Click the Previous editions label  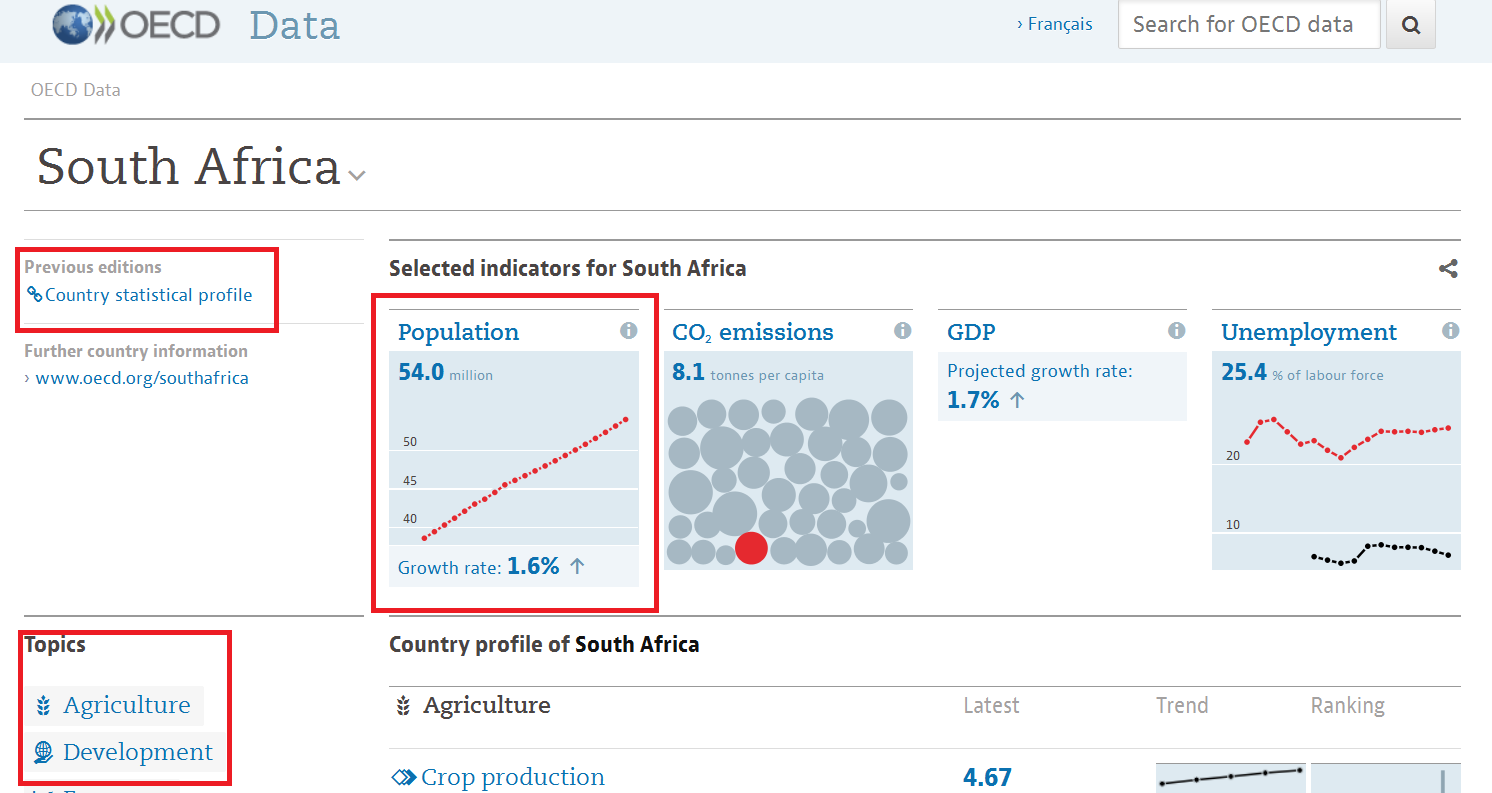[x=93, y=267]
